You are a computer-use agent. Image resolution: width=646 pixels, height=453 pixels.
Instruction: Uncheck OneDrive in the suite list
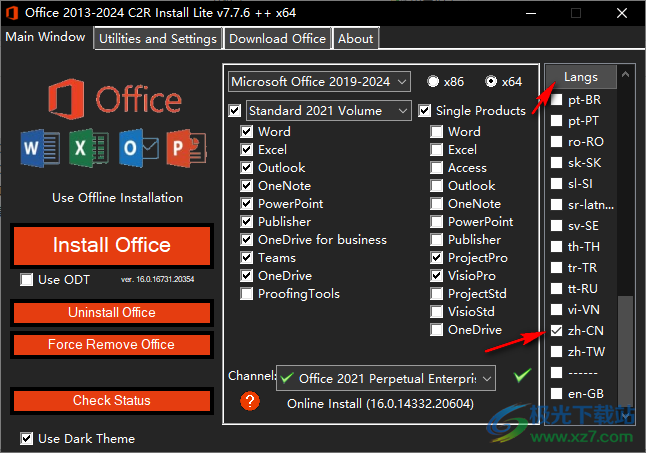(x=247, y=276)
